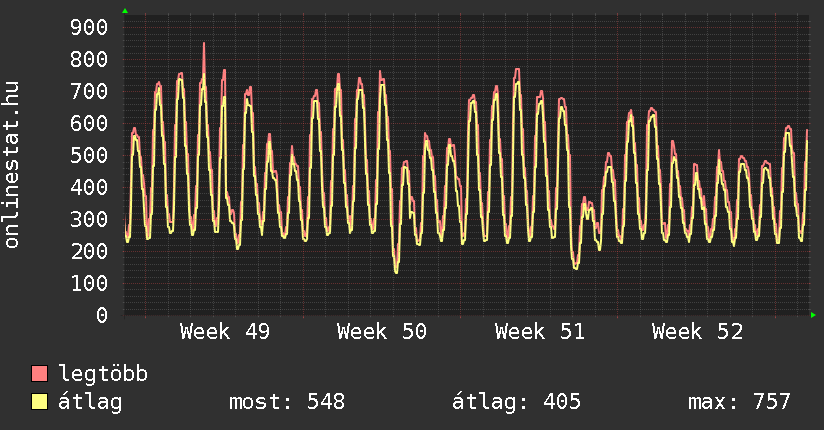
Task: Select the Week 52 axis label
Action: pyautogui.click(x=697, y=332)
